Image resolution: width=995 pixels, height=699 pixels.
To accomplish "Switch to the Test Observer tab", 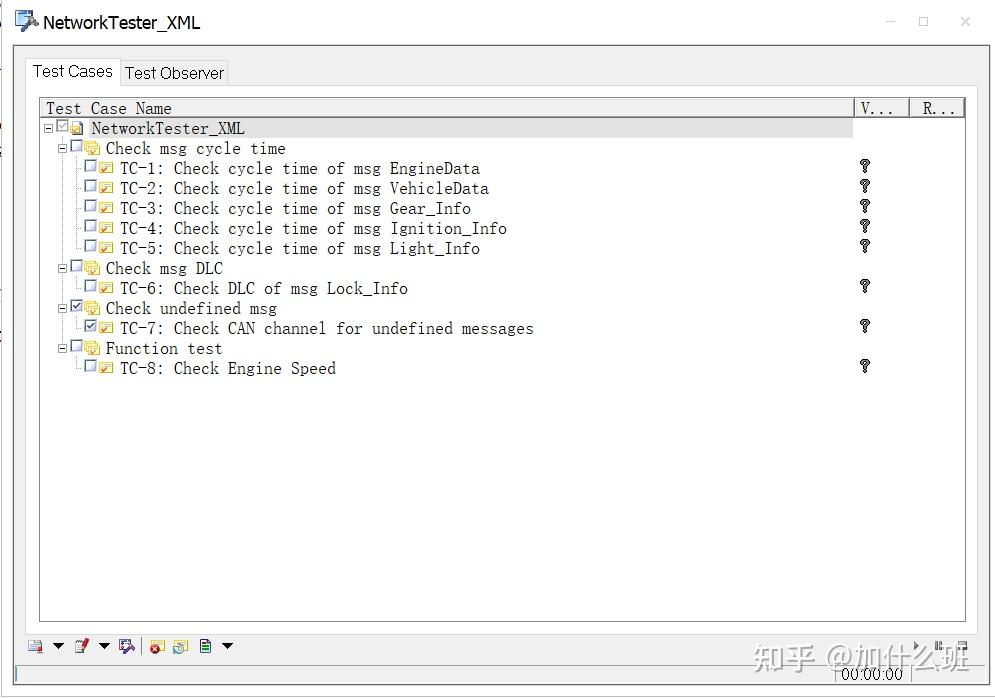I will (174, 72).
